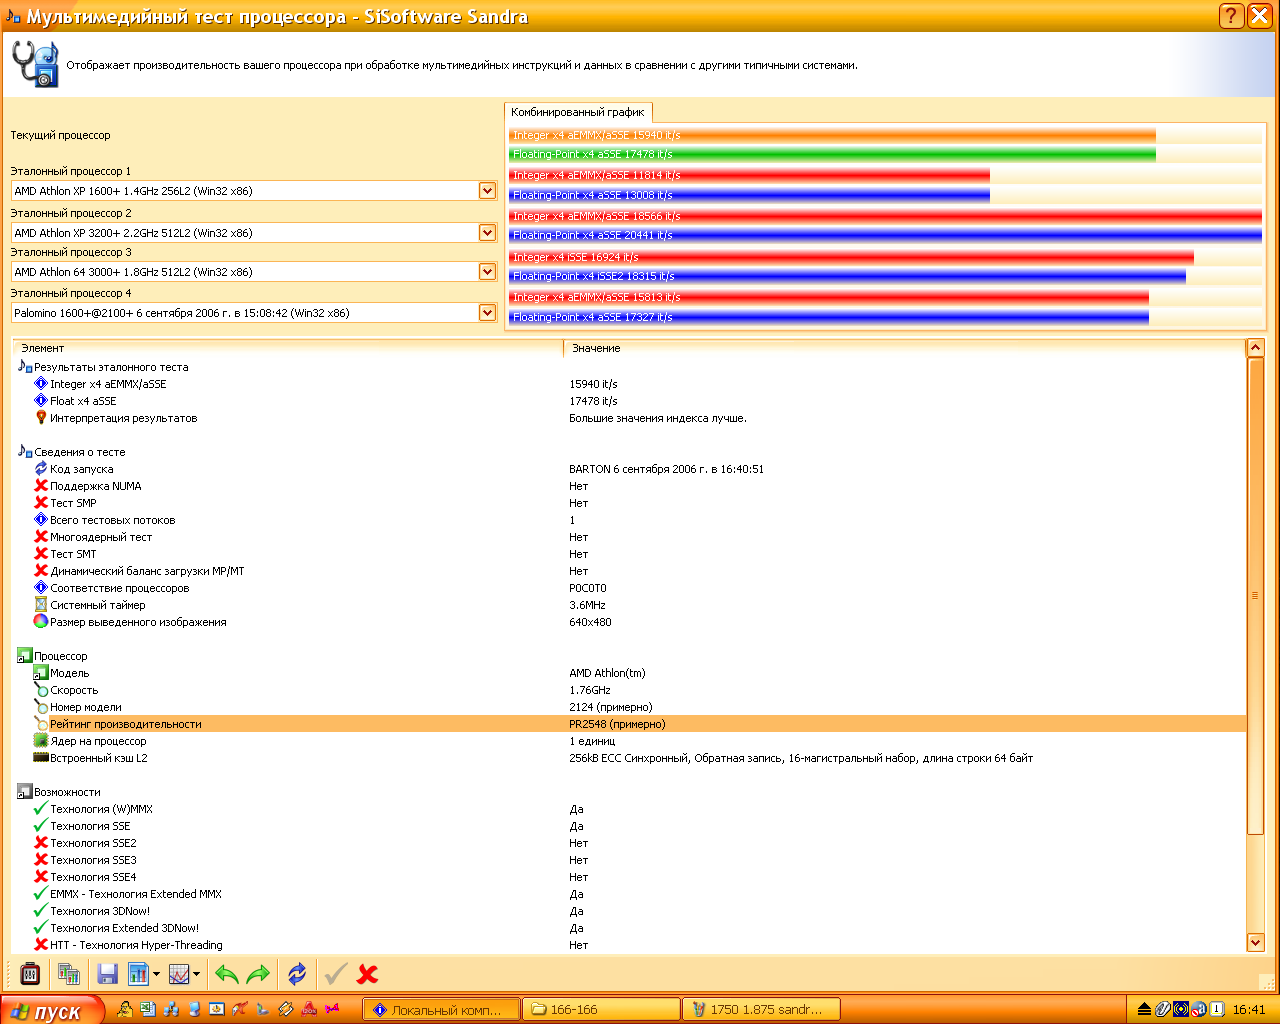This screenshot has height=1024, width=1280.
Task: Open the Palomino reference processor 4 dropdown
Action: point(487,313)
